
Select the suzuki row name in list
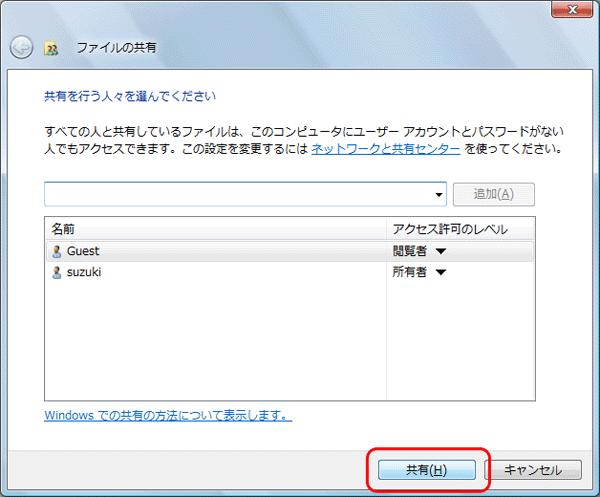tap(85, 272)
